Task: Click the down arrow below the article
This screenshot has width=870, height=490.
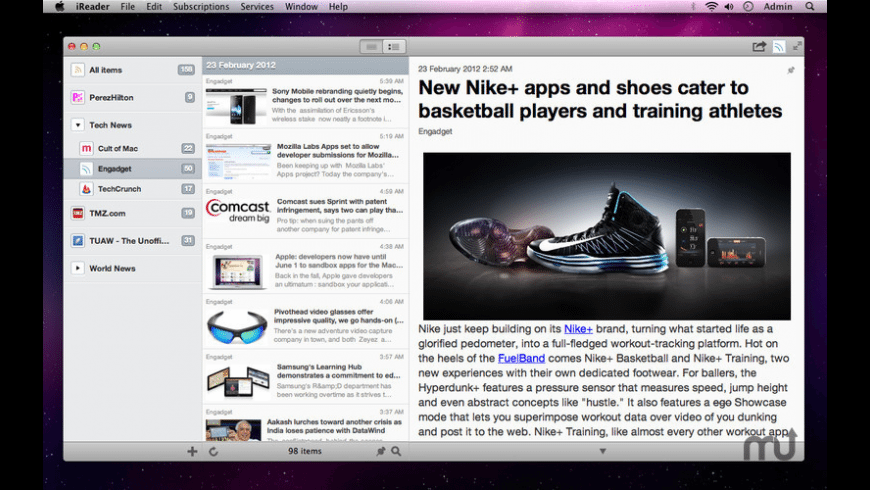Action: coord(602,451)
